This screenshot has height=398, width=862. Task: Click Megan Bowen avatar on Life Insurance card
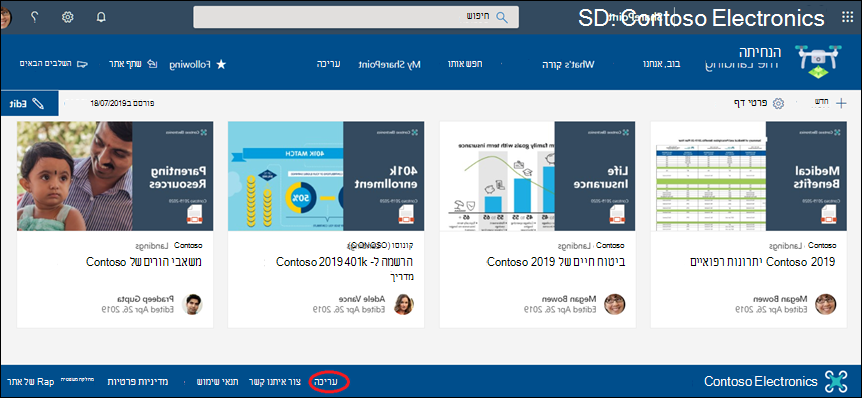coord(614,304)
